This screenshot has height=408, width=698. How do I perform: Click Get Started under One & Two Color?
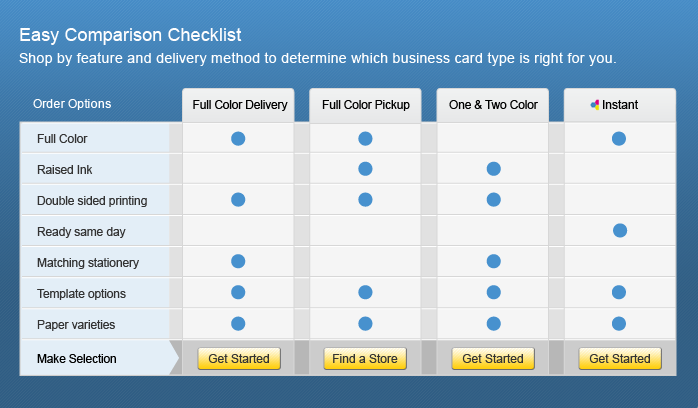pos(493,359)
